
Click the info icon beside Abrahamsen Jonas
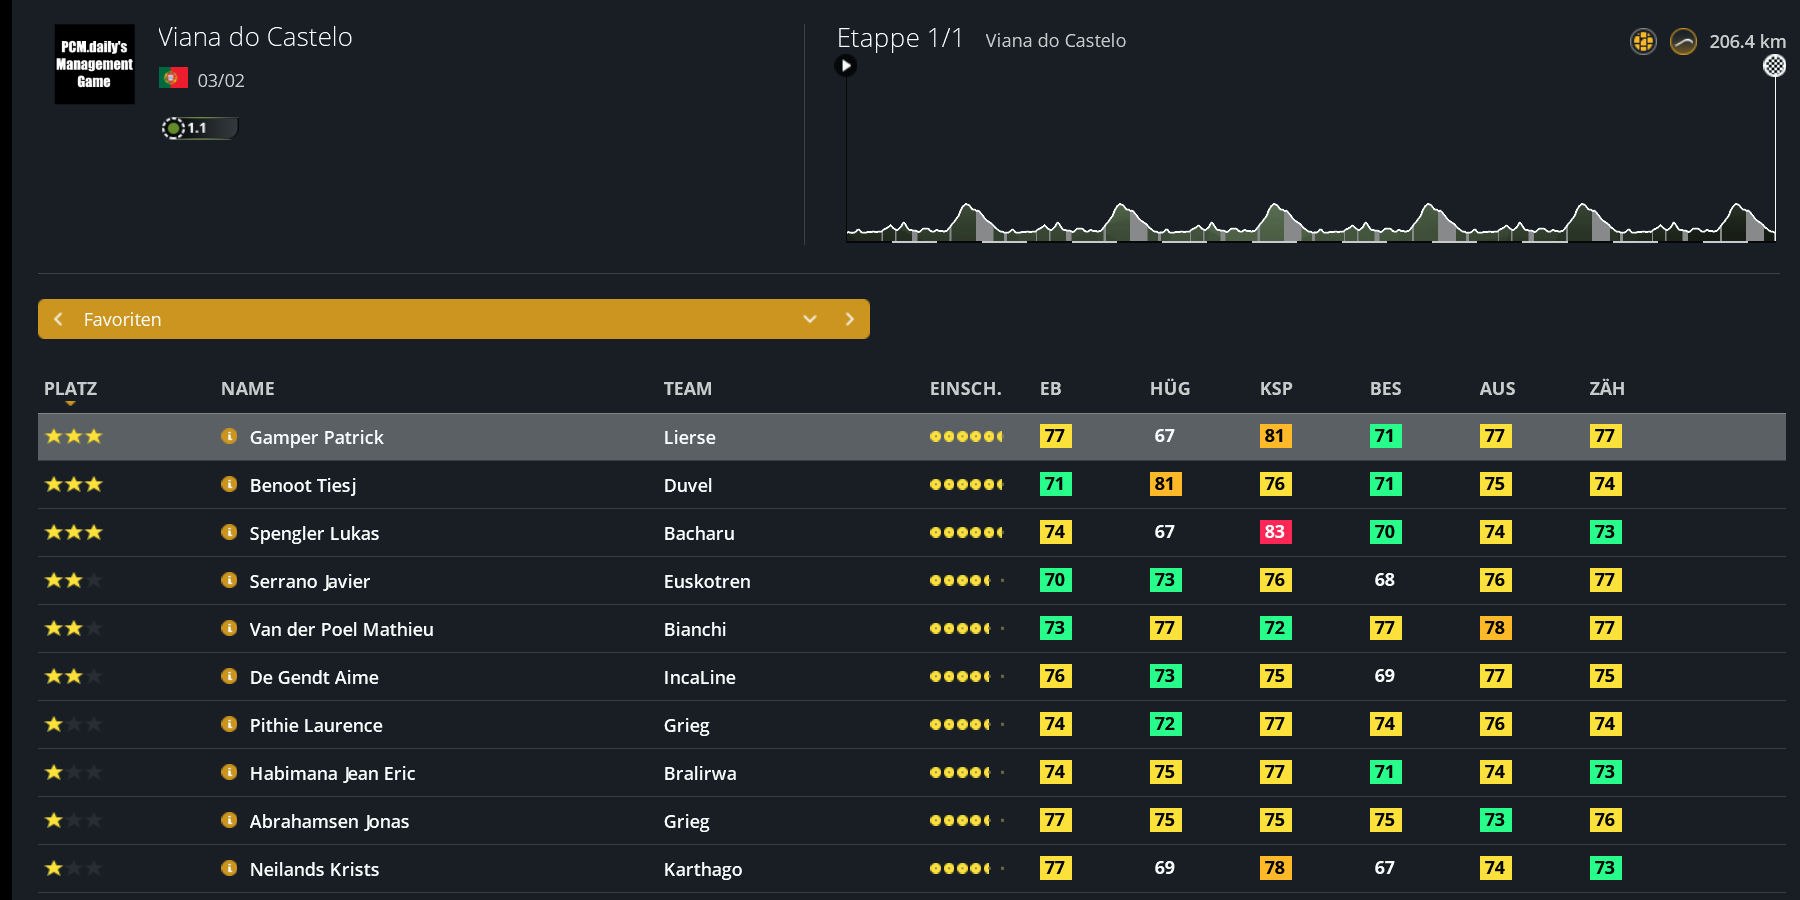(x=229, y=820)
